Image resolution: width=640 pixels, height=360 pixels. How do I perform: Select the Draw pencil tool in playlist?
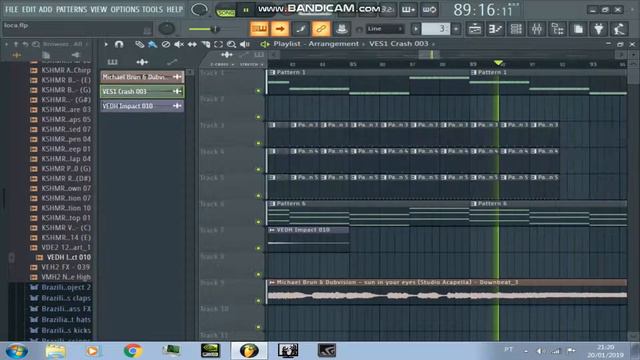point(140,44)
